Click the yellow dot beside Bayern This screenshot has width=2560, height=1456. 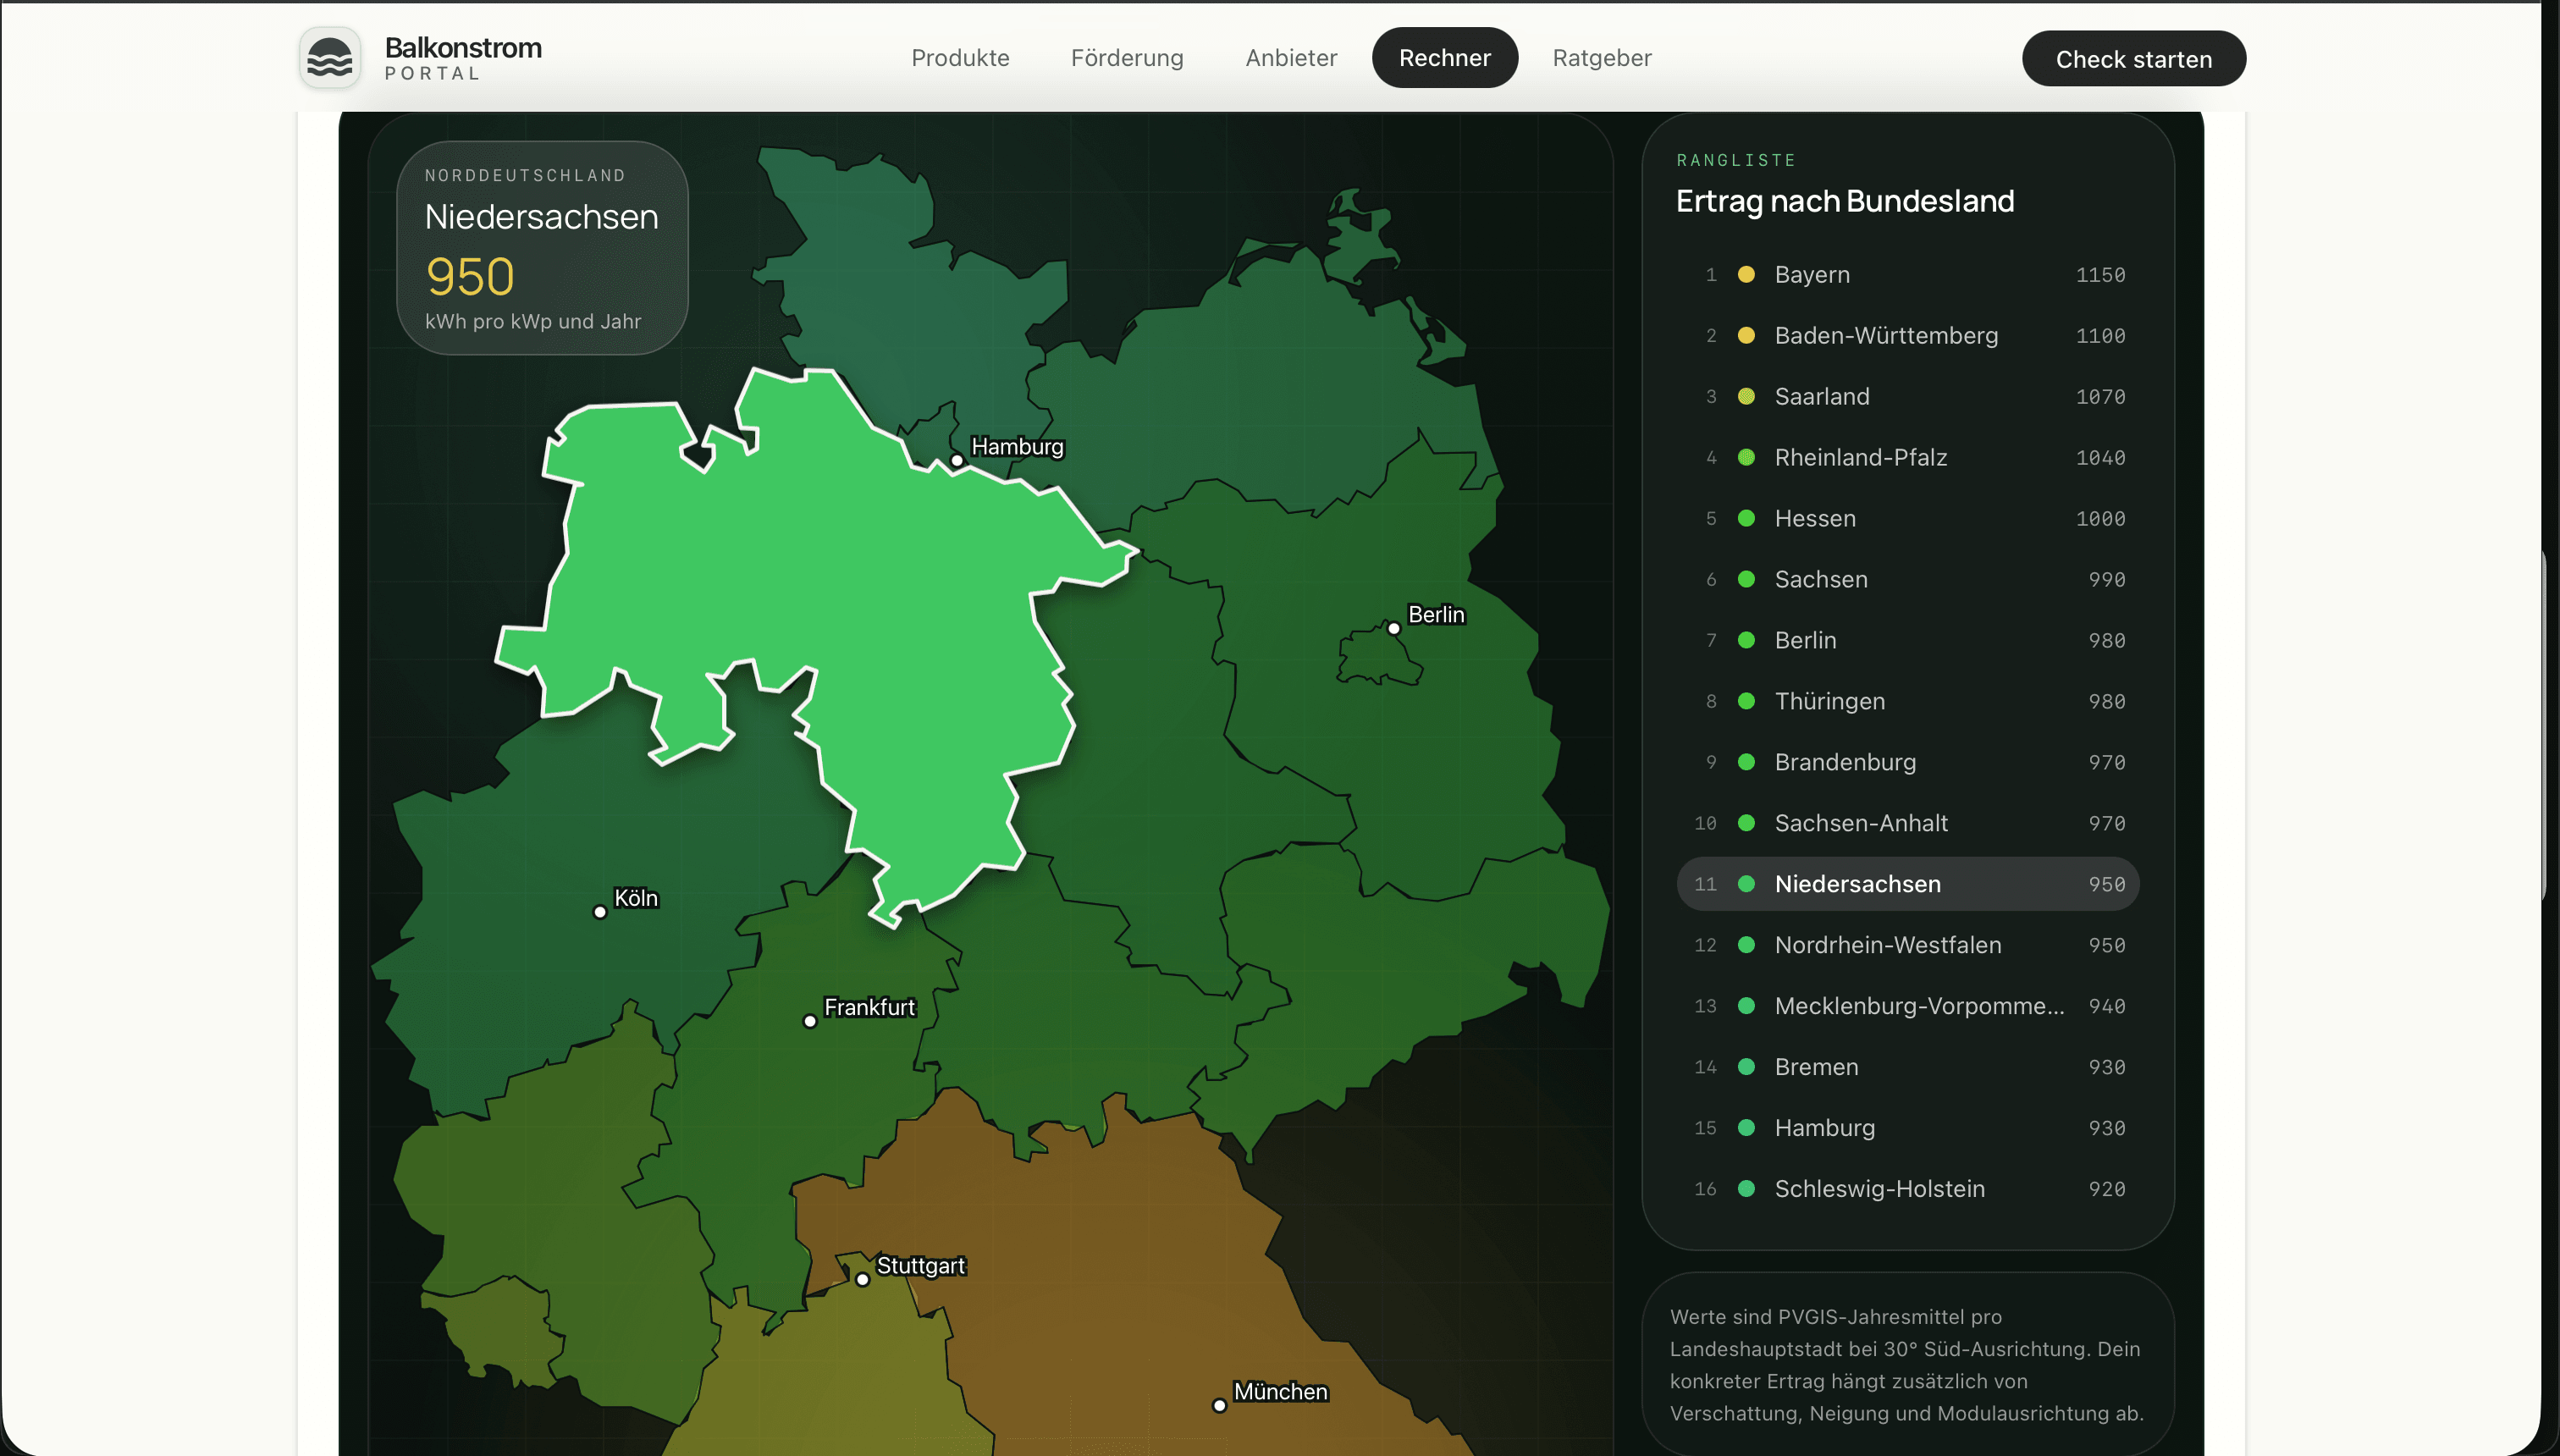coord(1746,275)
